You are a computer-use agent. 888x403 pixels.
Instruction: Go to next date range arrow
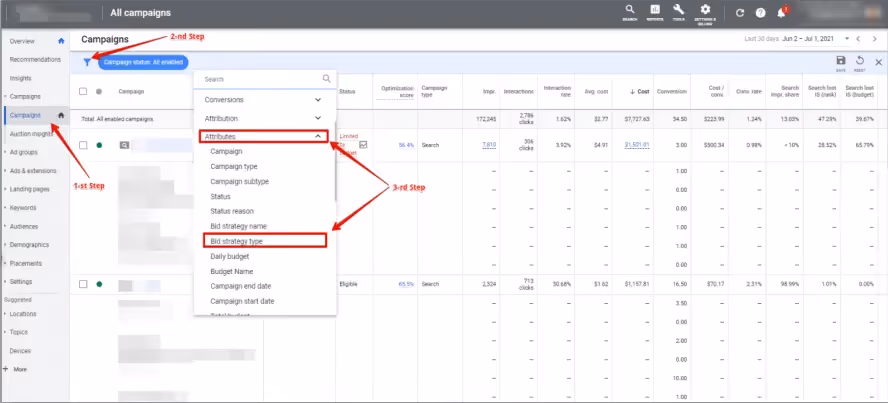874,39
